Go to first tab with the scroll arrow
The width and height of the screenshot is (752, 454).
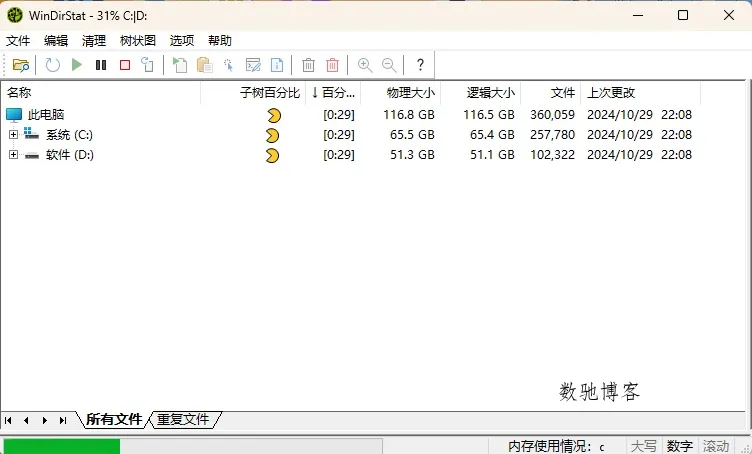click(8, 420)
